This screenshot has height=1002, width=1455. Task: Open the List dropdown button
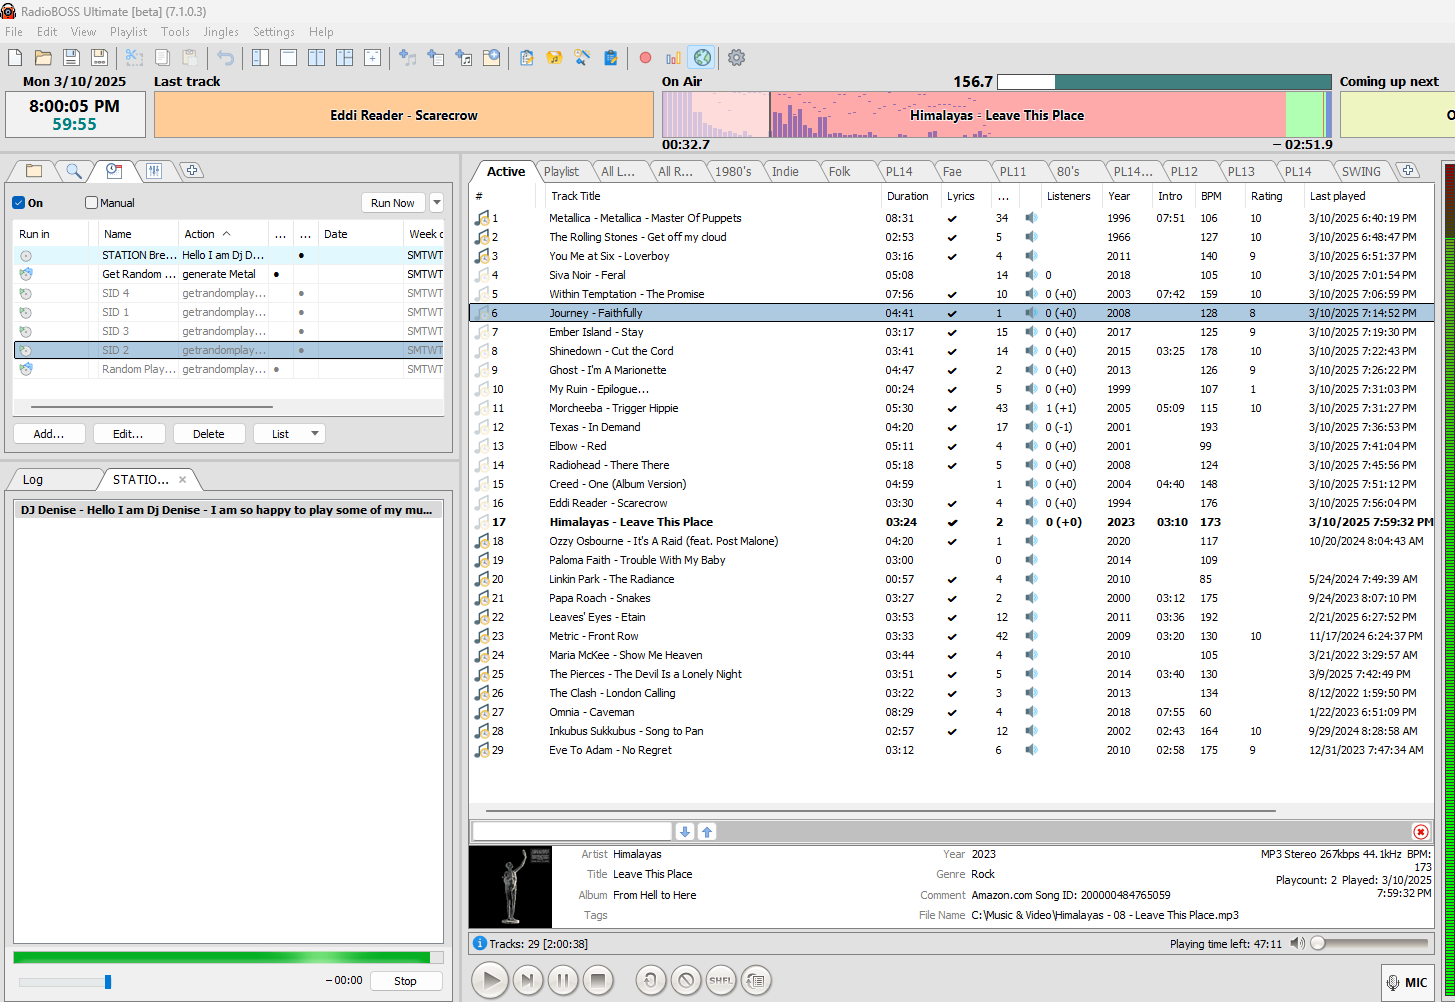pos(288,434)
